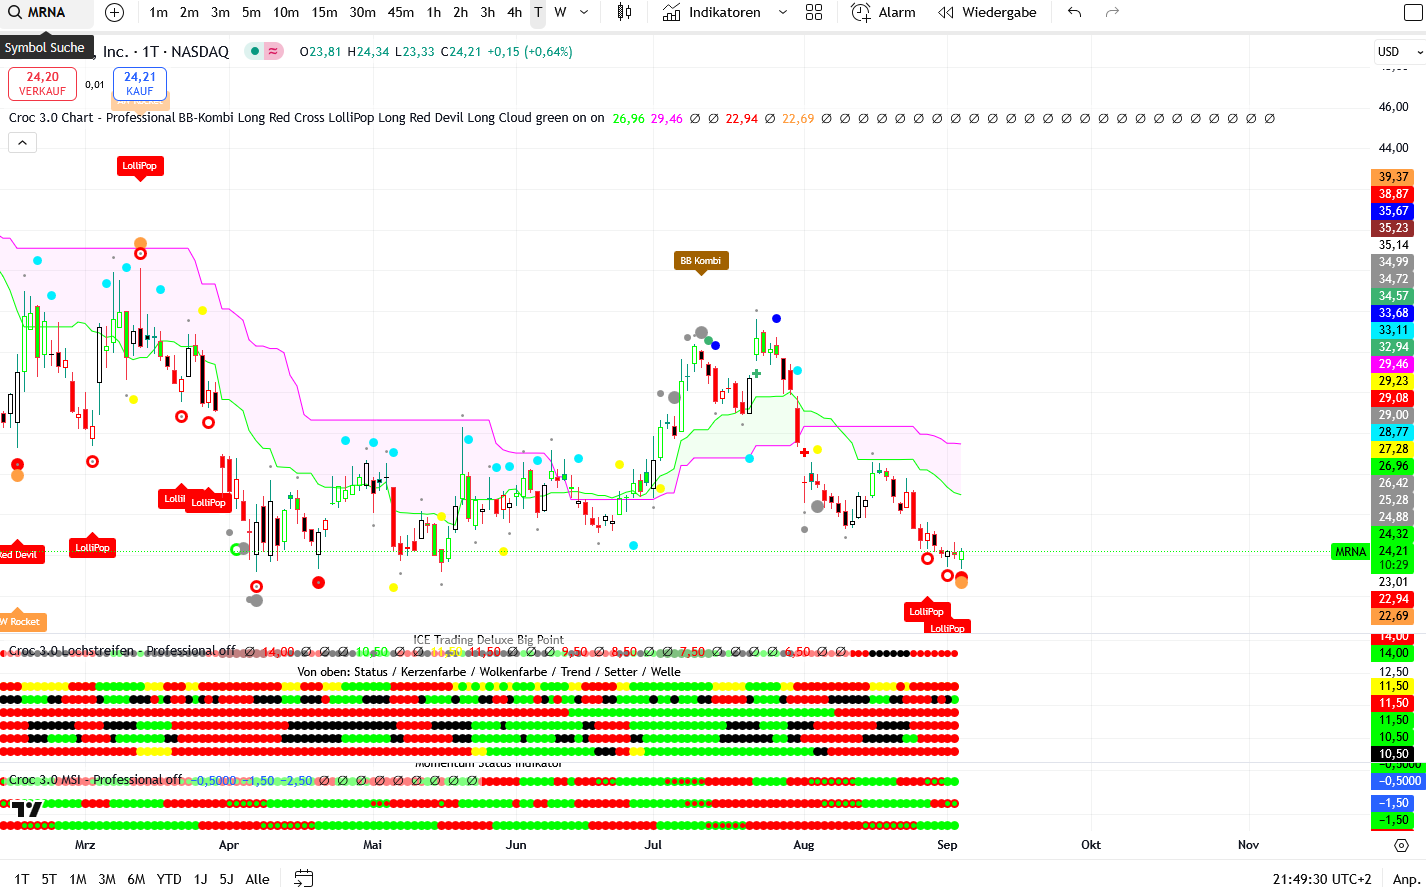Screen dimensions: 1426x887
Task: Open the candlestick chart type selector
Action: [624, 13]
